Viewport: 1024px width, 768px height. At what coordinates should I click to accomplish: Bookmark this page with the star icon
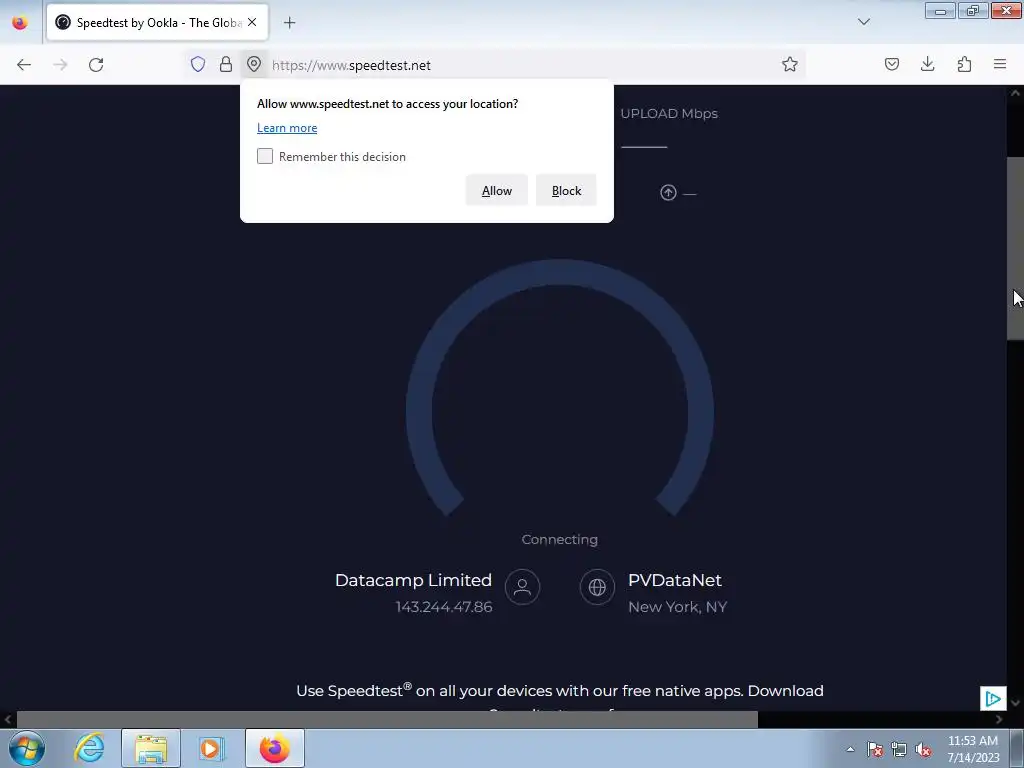click(x=790, y=64)
